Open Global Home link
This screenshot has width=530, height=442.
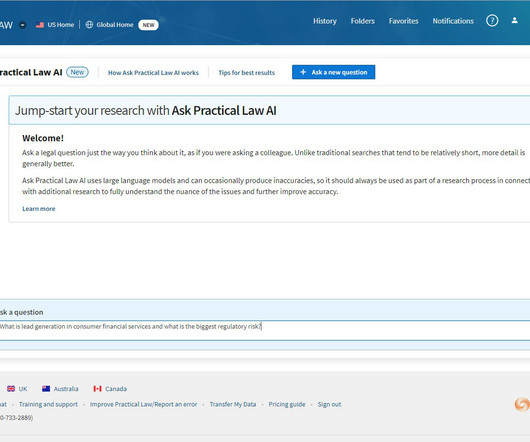pos(115,25)
